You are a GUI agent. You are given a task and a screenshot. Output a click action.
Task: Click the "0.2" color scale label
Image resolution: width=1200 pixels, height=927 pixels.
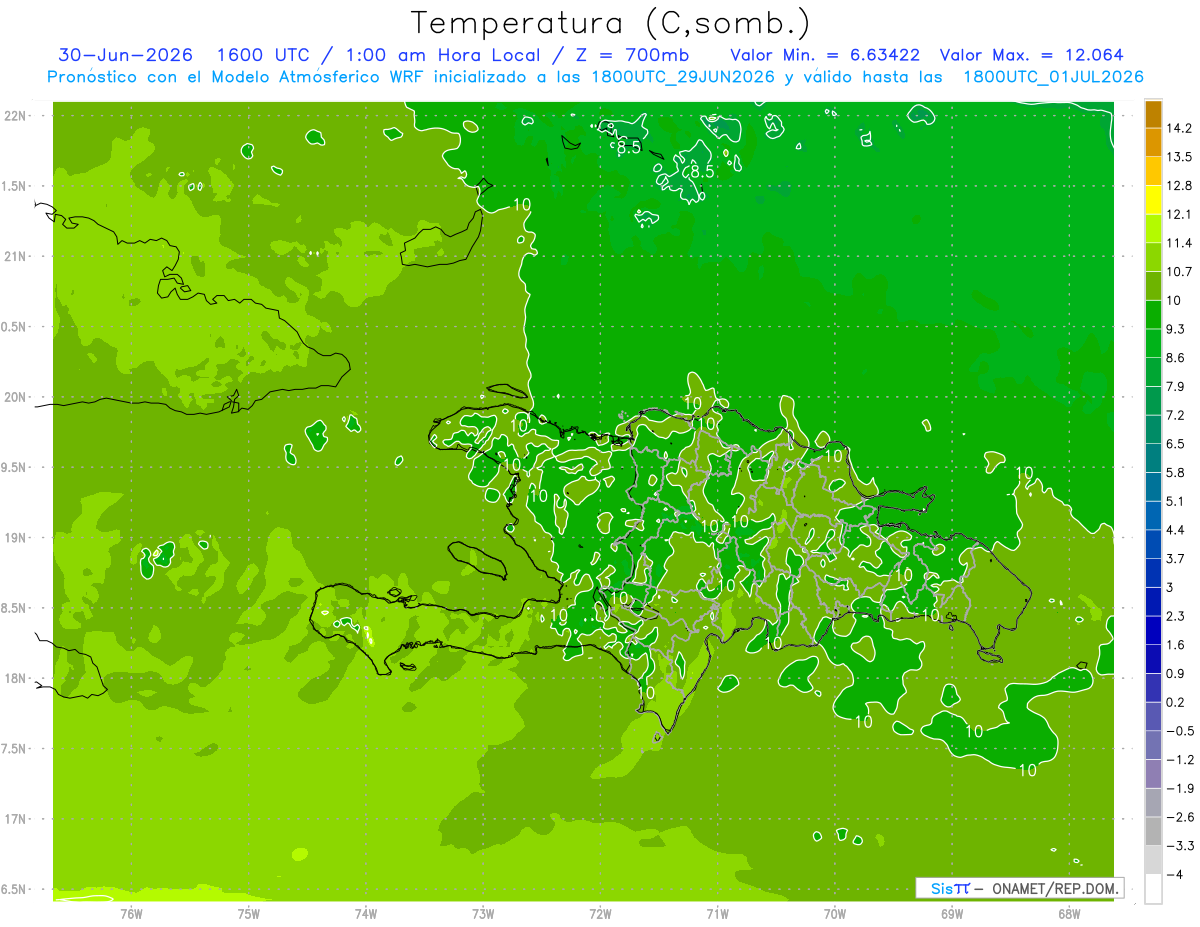(1176, 702)
